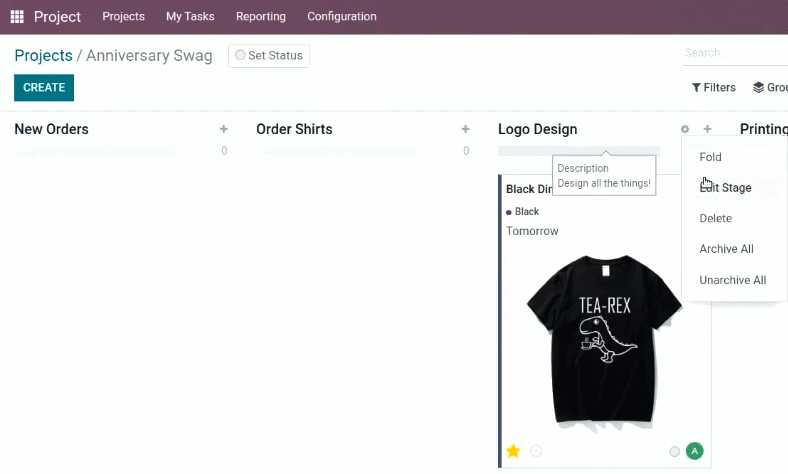The width and height of the screenshot is (788, 474).
Task: Click the Black tag on the task card
Action: click(523, 212)
